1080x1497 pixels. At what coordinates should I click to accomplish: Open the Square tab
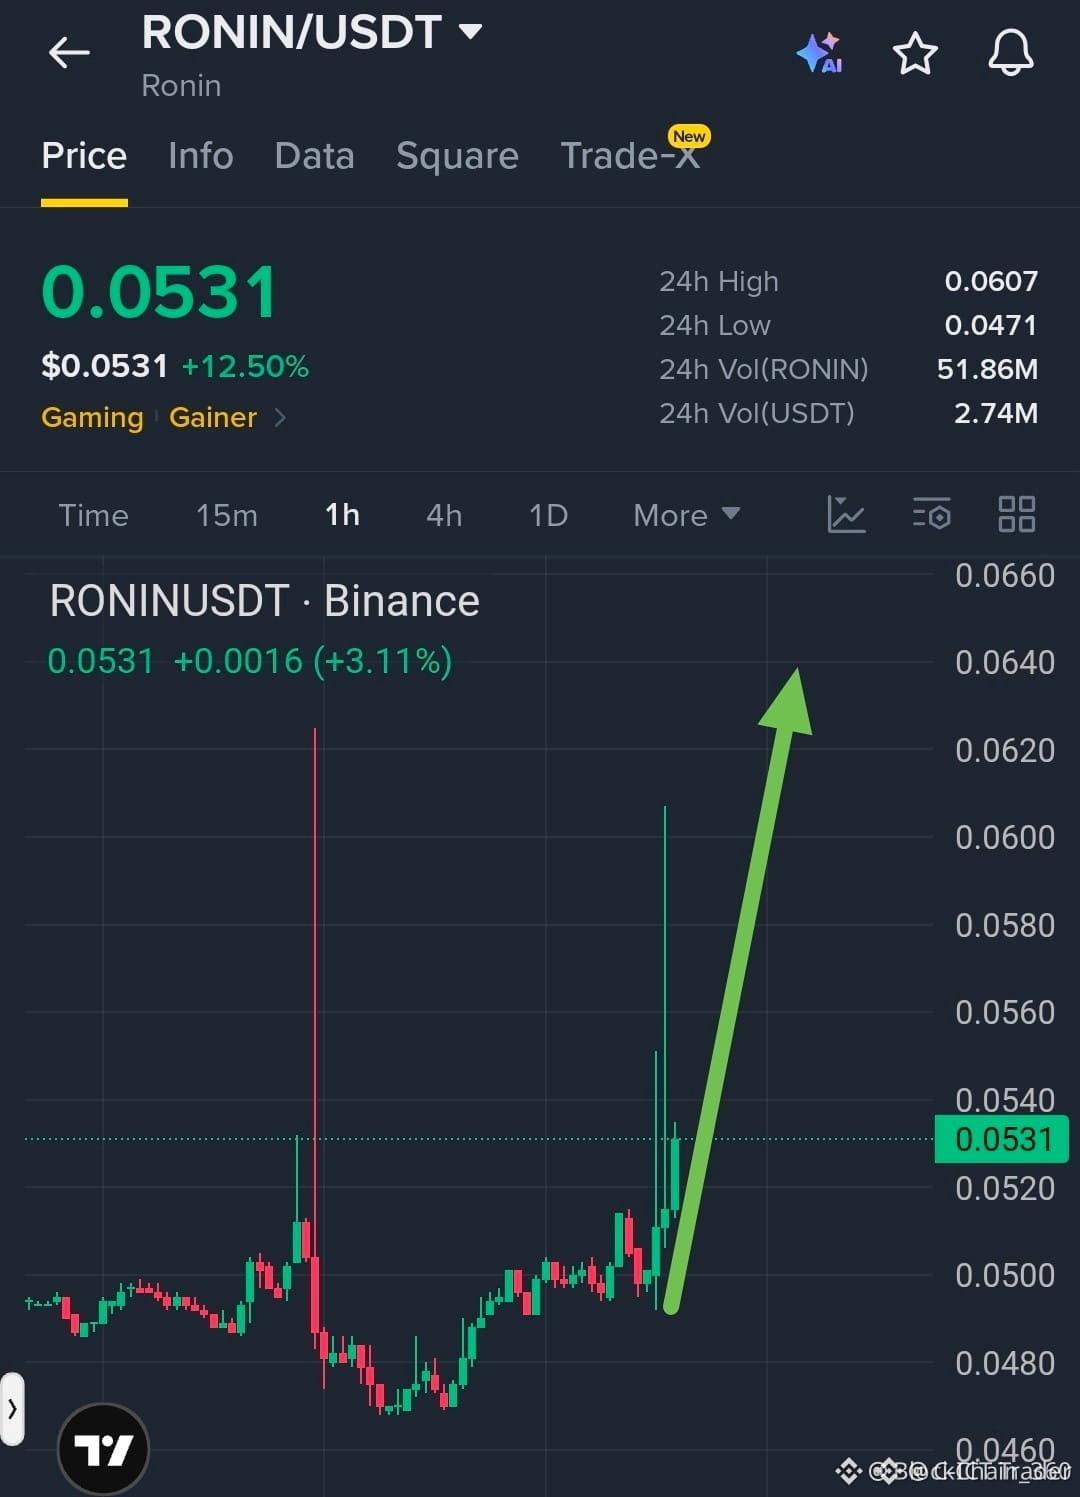pos(457,156)
